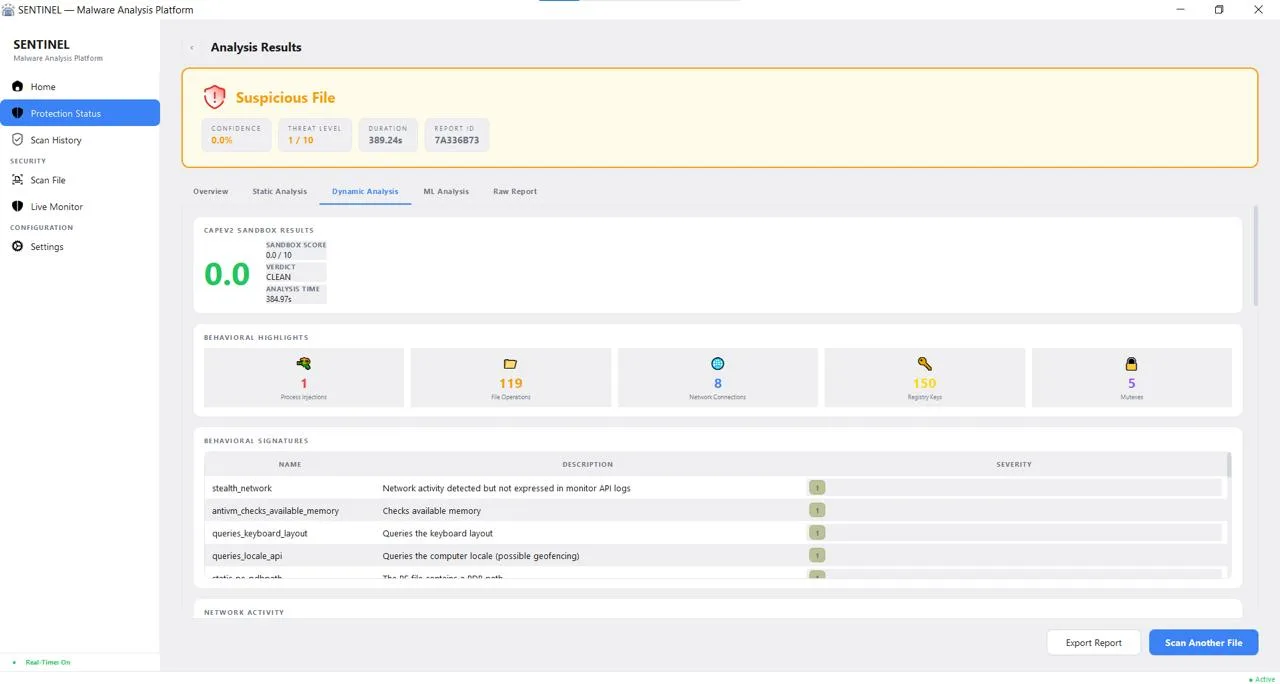Click the Real-Time On status indicator
The image size is (1280, 684).
coord(41,662)
